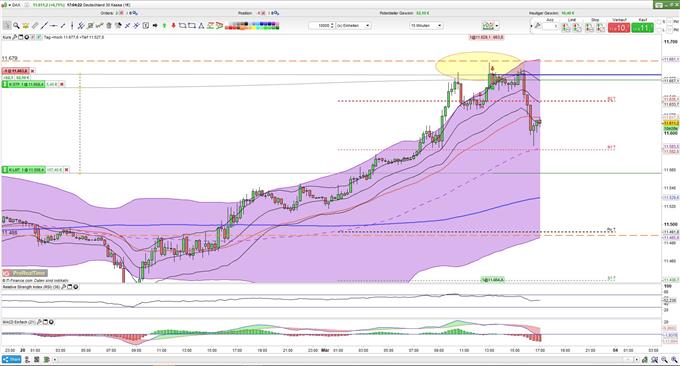680x366 pixels.
Task: Open the order panel wrench settings
Action: [x=537, y=26]
